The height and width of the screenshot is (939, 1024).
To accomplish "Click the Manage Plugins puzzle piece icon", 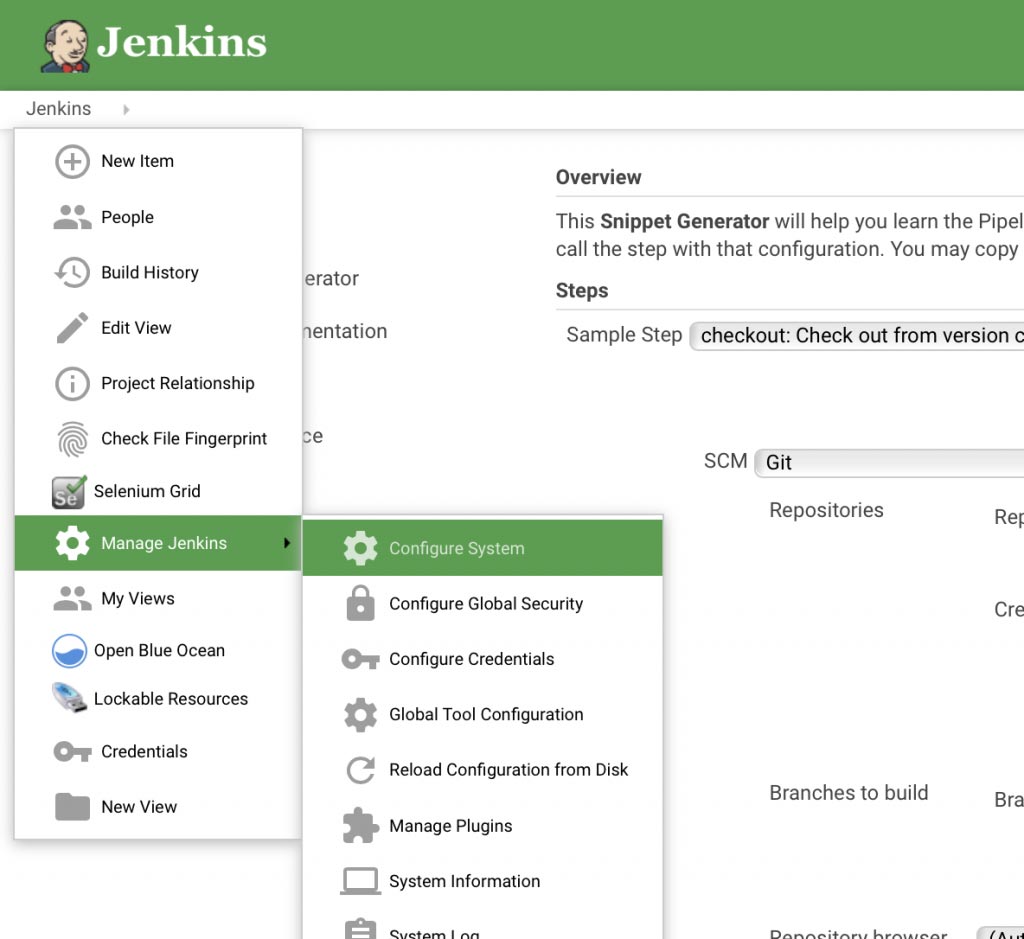I will tap(360, 825).
